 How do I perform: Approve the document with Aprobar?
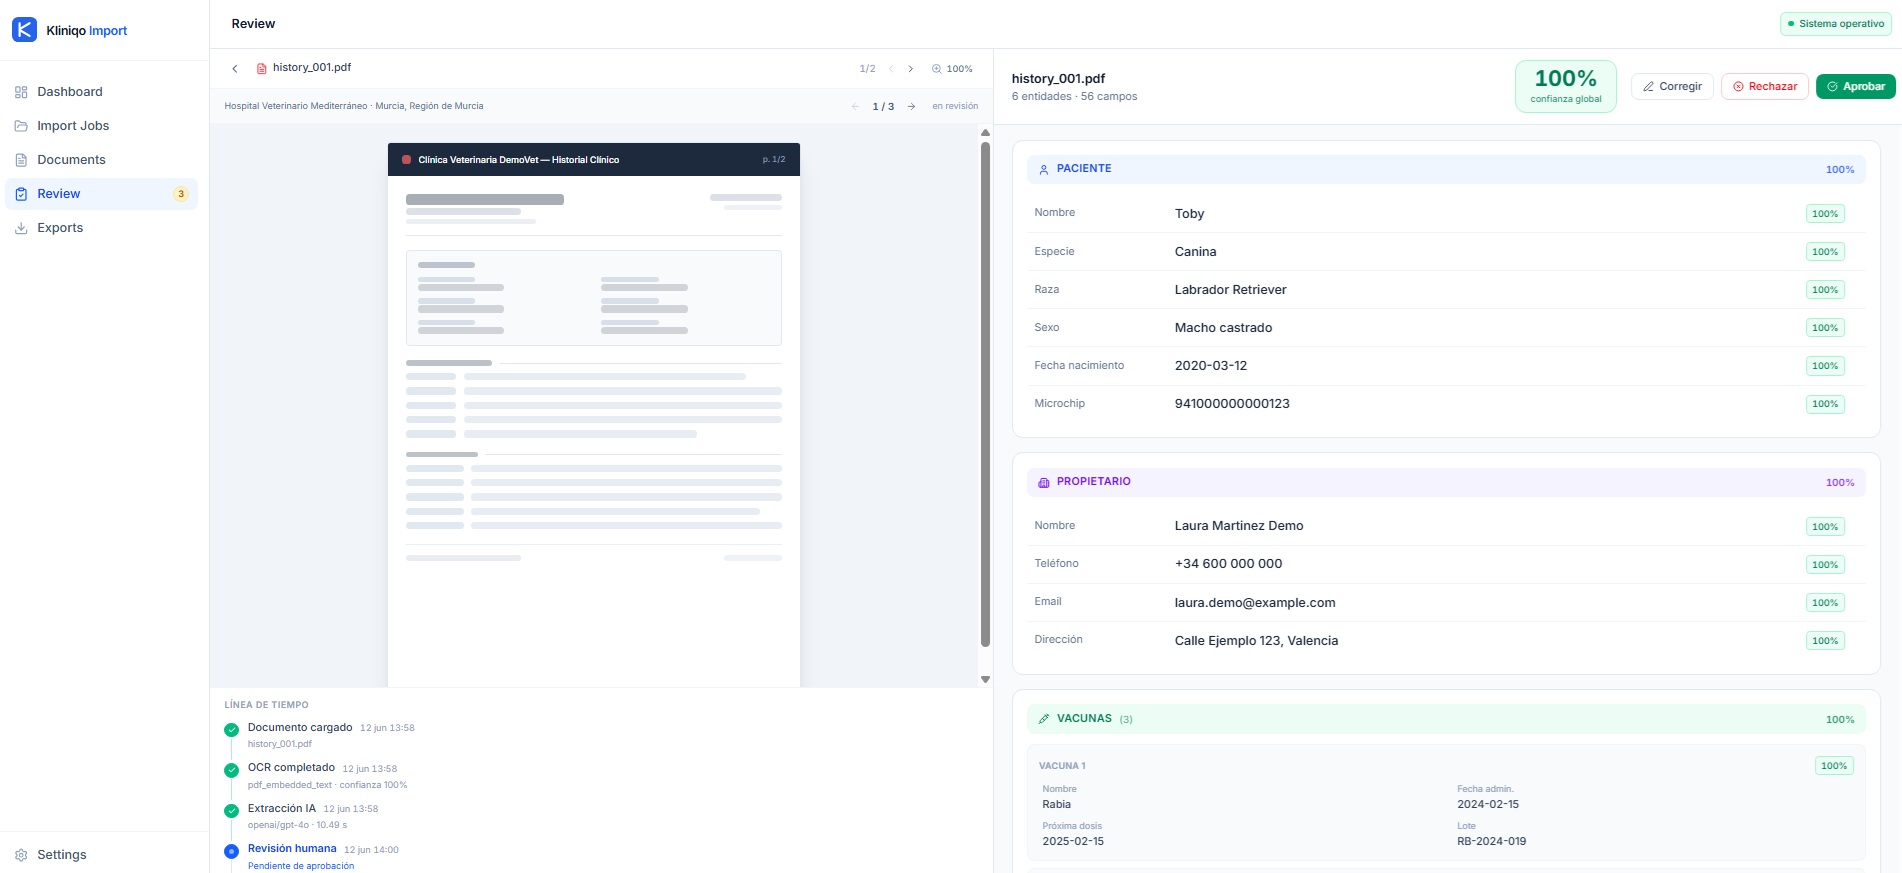[x=1856, y=87]
